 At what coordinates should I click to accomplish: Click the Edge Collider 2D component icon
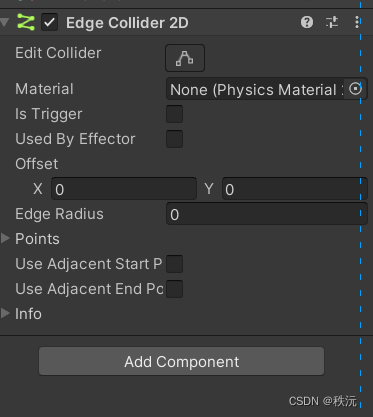tap(26, 22)
